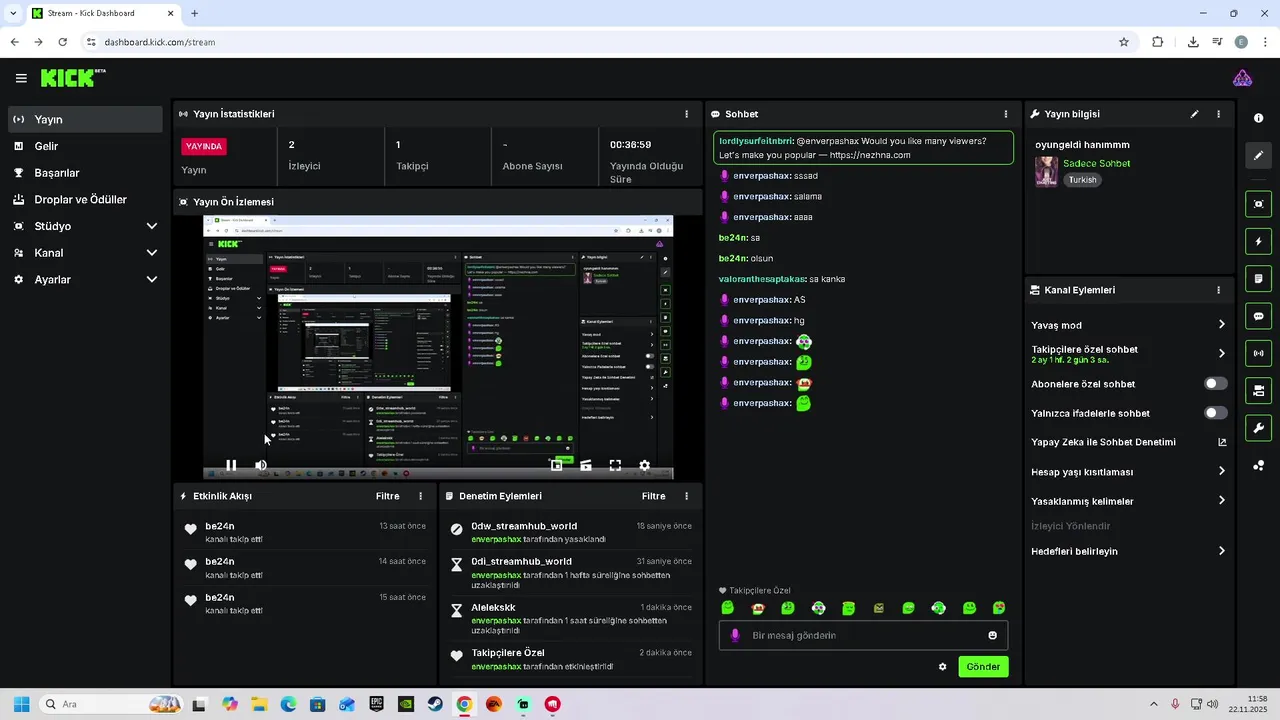Open Steam from Windows taskbar
Screen dimensions: 1280x720
435,704
